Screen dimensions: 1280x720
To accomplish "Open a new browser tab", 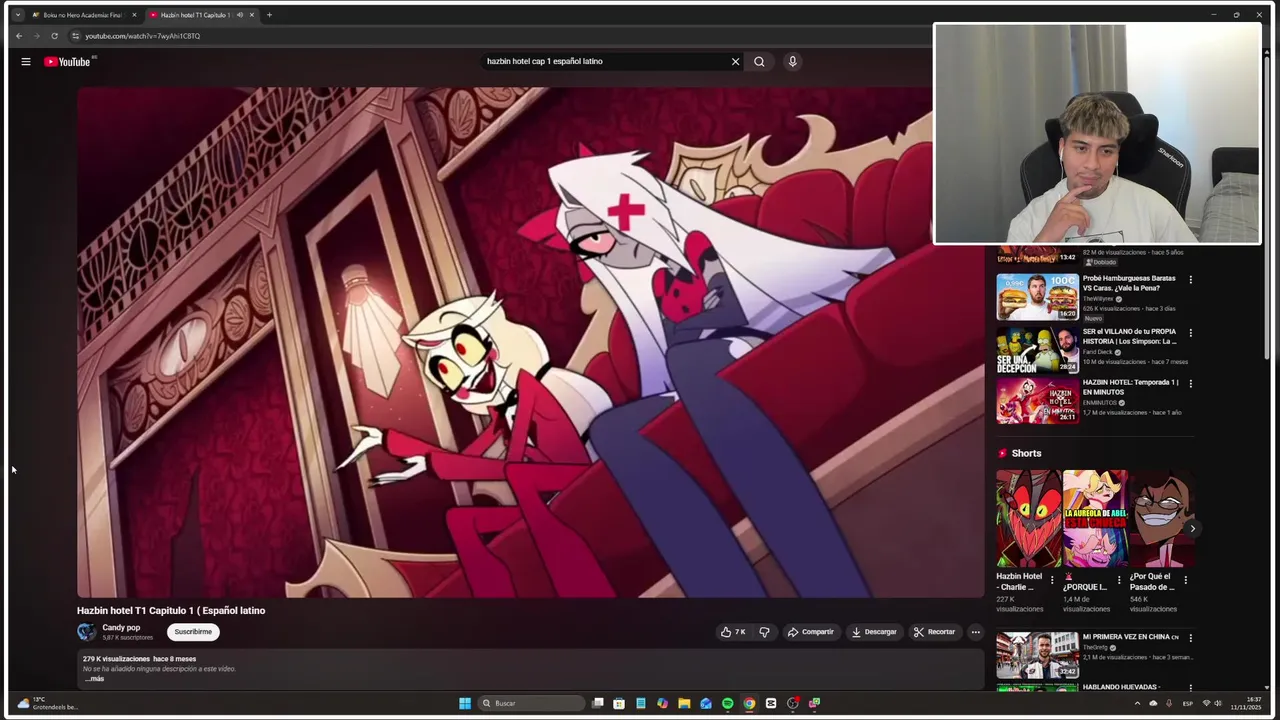I will click(x=269, y=15).
